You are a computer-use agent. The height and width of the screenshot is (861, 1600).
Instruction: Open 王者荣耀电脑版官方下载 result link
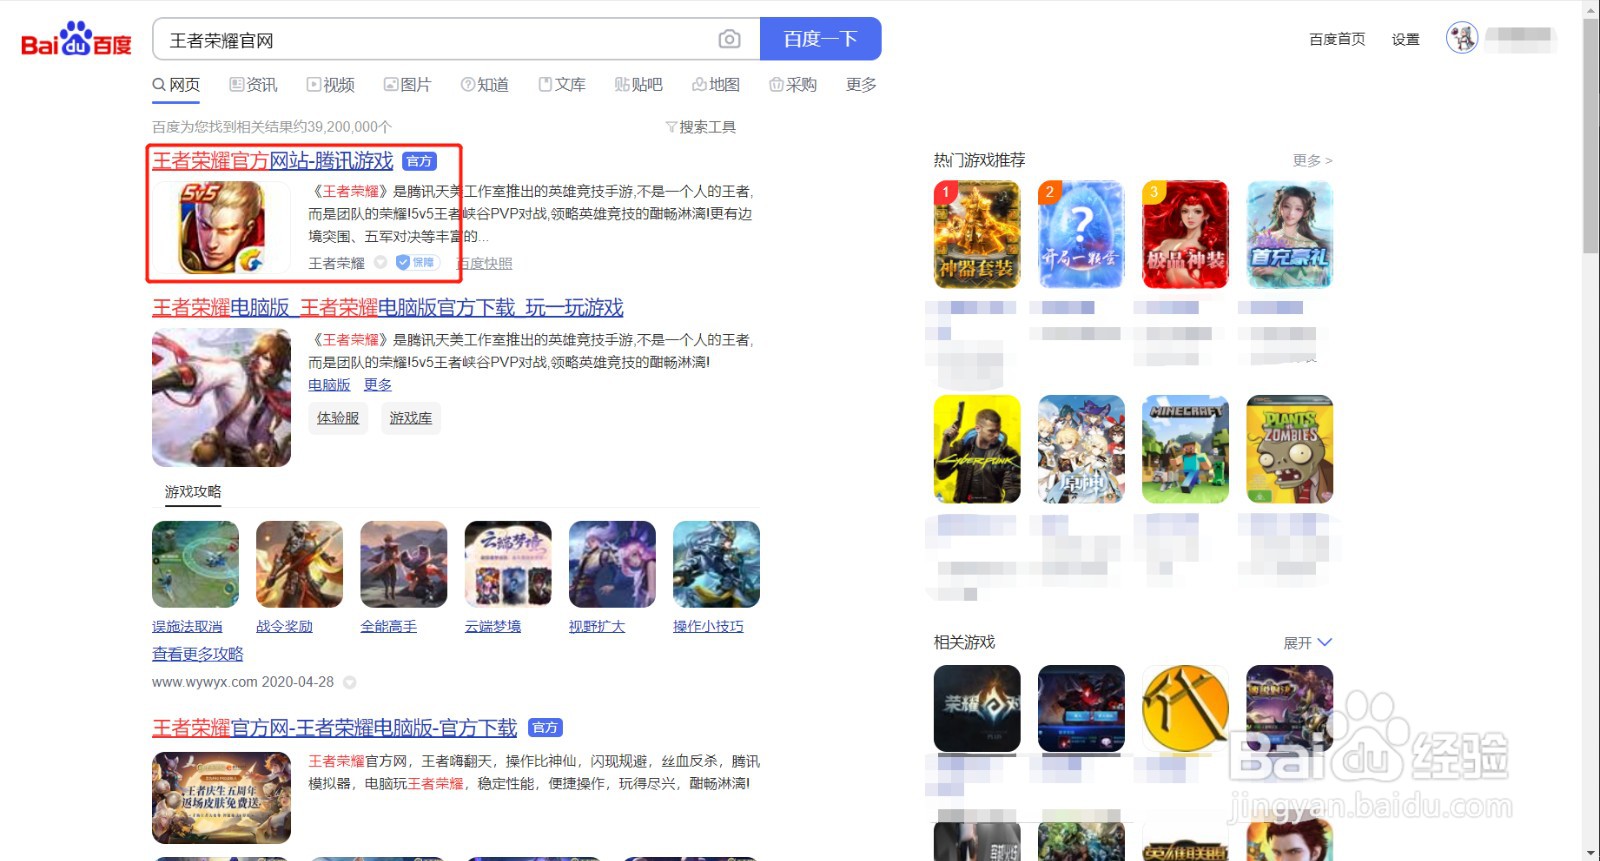pos(388,308)
